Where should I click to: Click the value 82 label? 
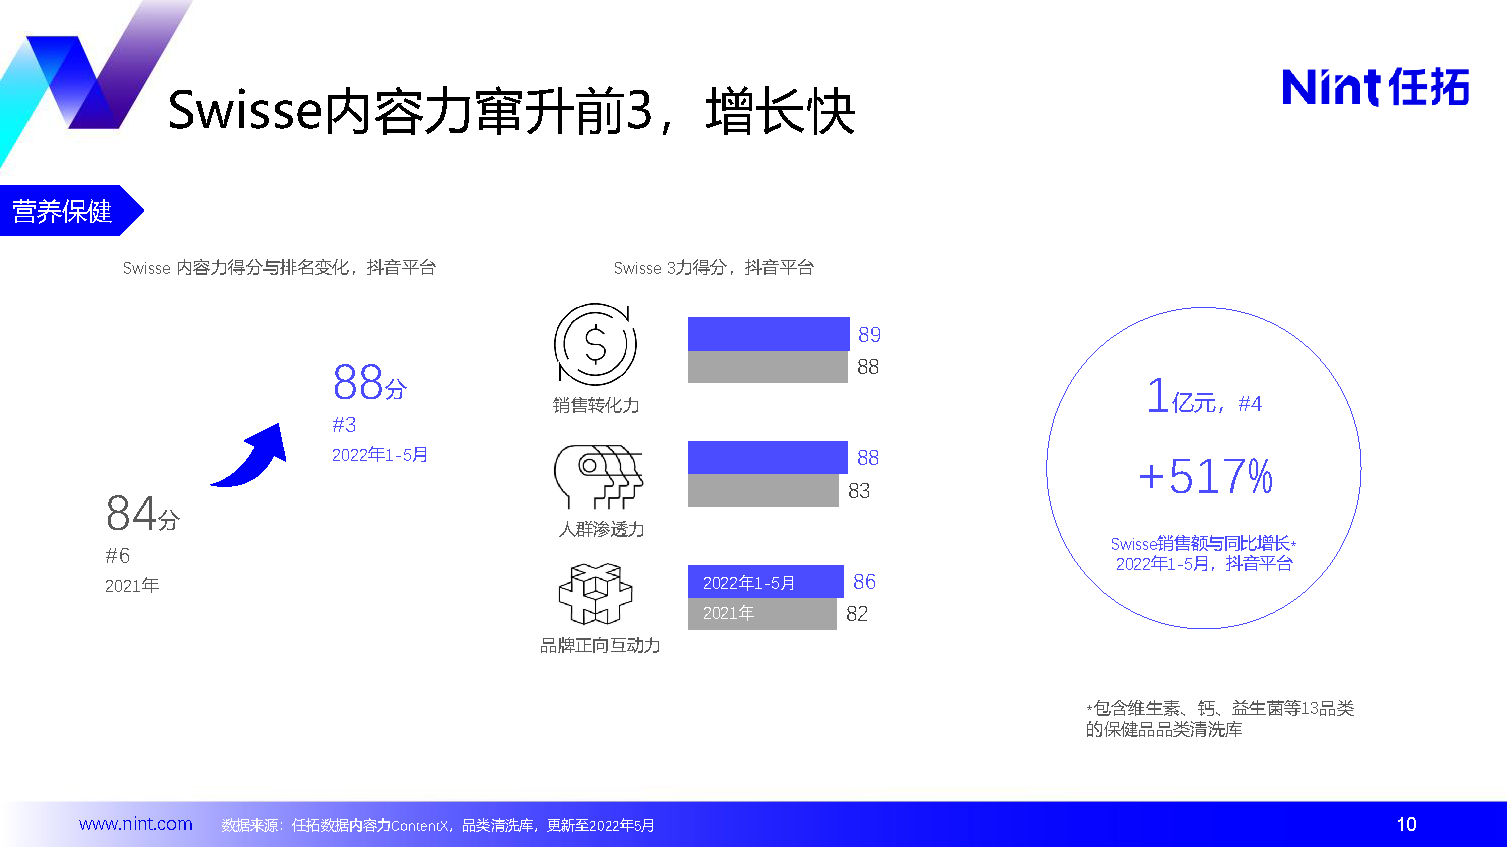(857, 614)
